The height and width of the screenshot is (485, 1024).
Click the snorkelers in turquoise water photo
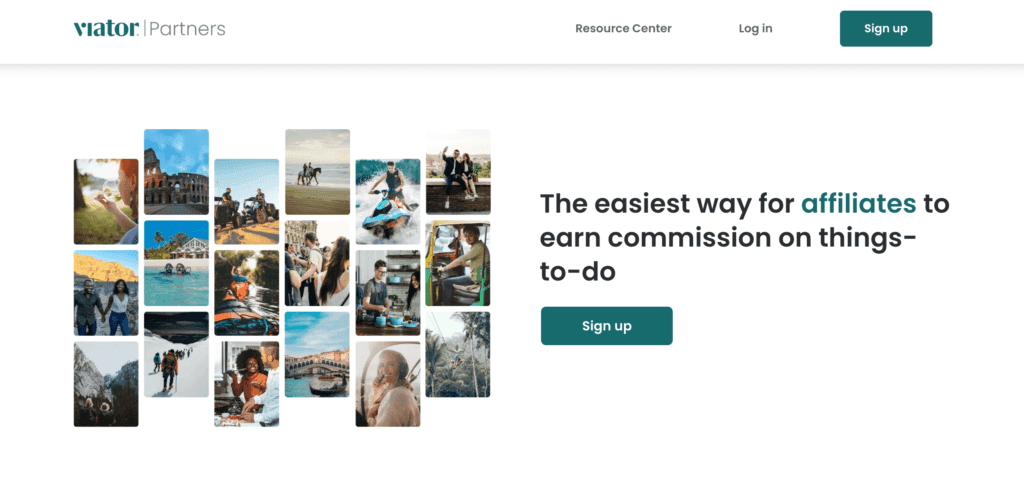(x=176, y=263)
